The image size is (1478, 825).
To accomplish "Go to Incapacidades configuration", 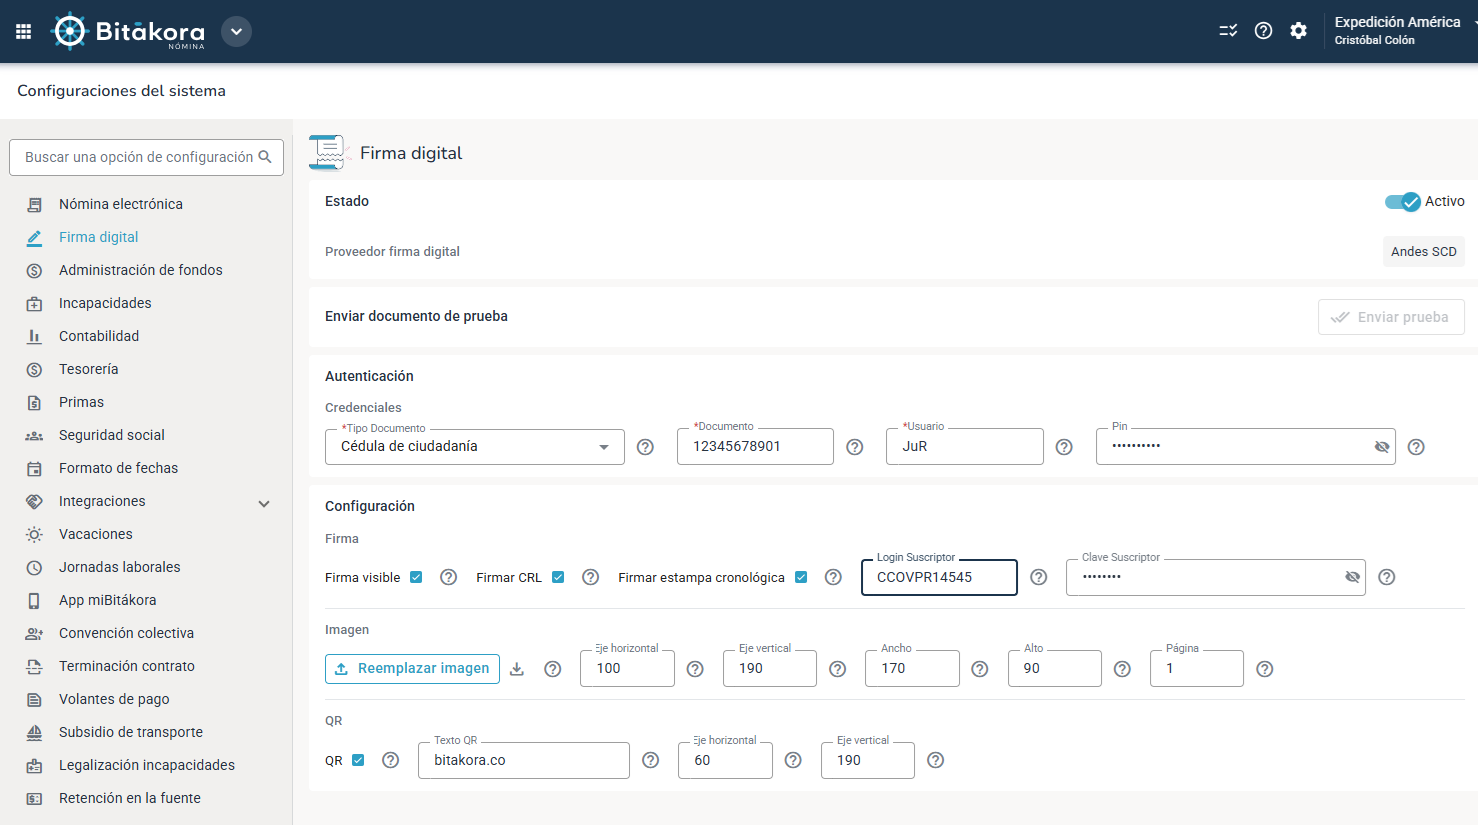I will pos(105,303).
